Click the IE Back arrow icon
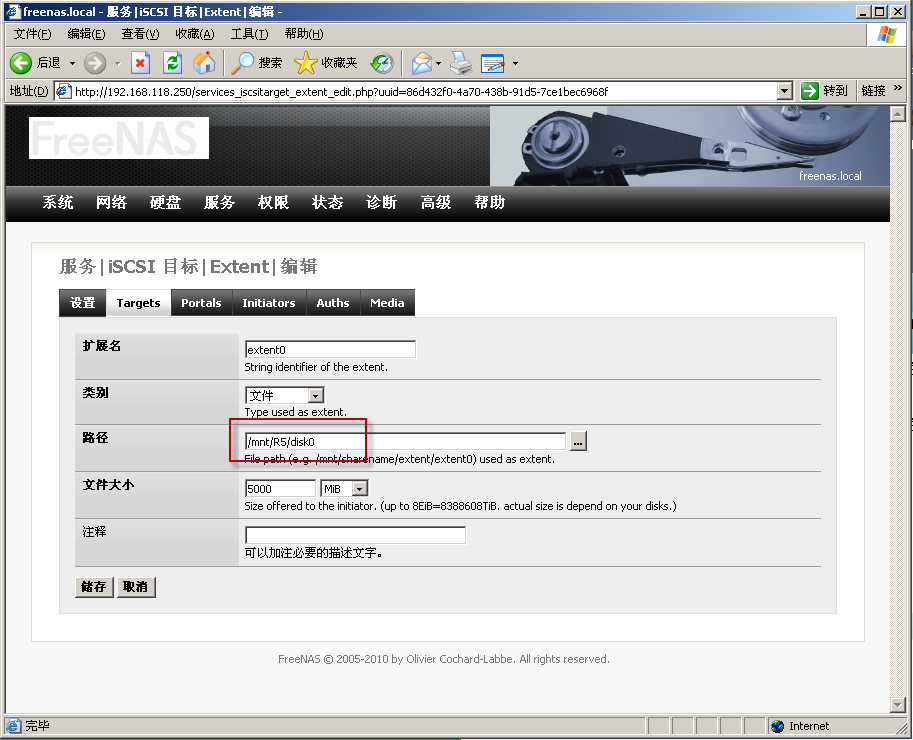Screen dimensions: 913x740 [21, 63]
